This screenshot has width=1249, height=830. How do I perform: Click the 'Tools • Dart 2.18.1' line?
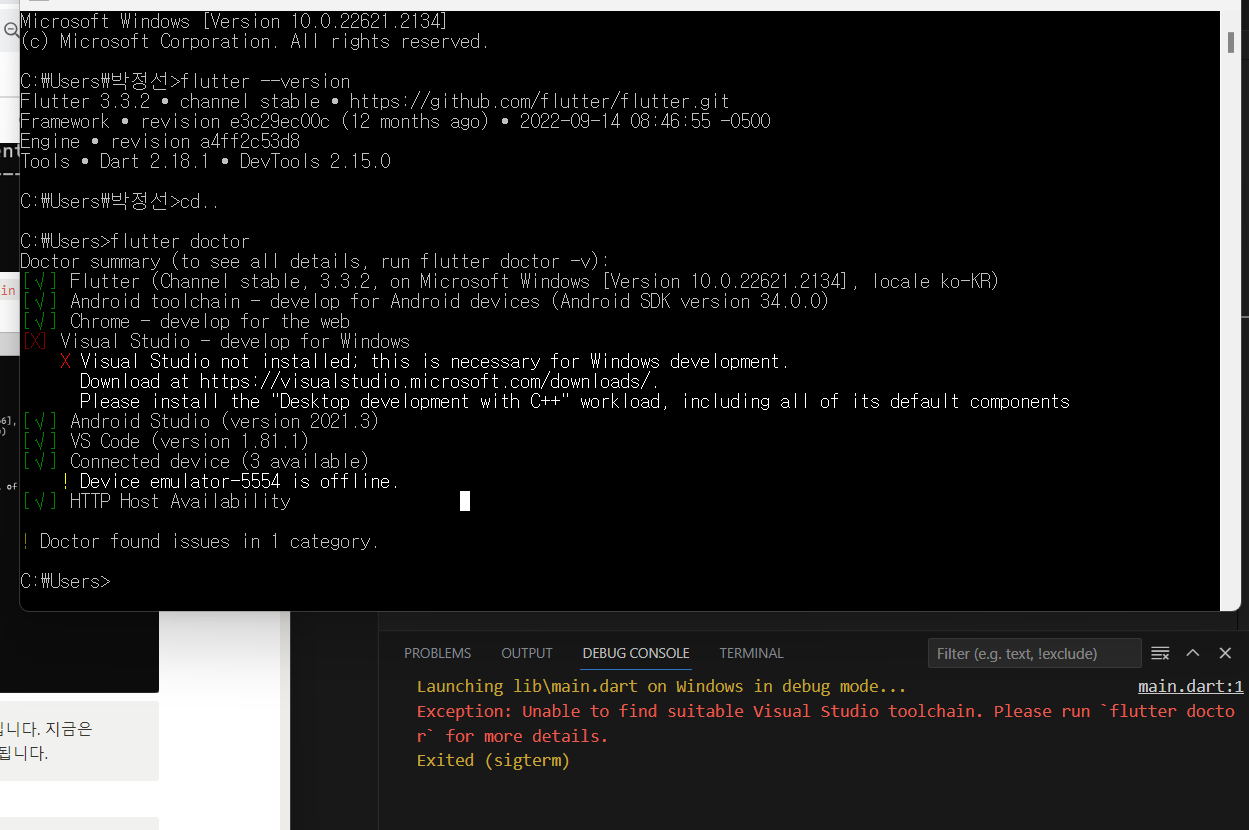205,161
